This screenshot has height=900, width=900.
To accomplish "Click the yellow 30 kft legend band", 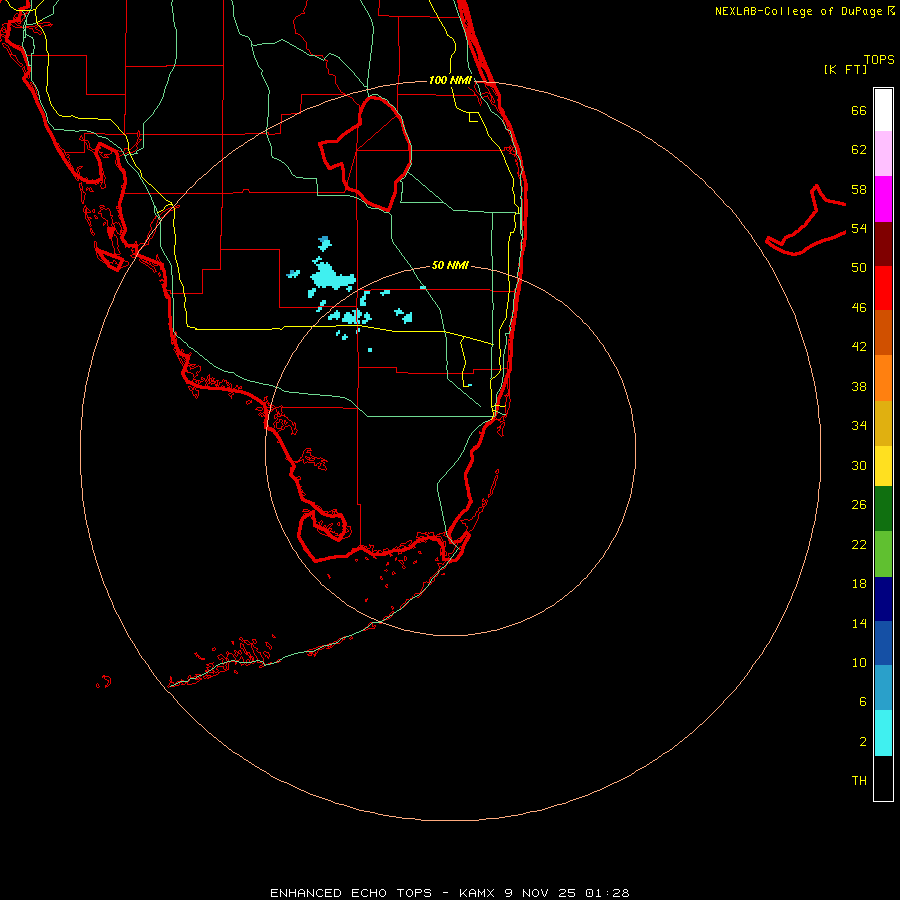I will click(883, 465).
